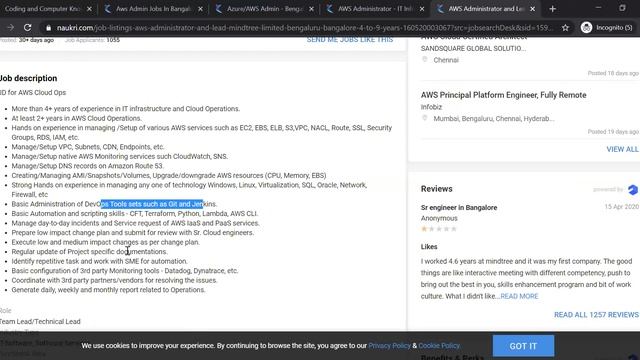This screenshot has width=640, height=360.
Task: Close the AWS Administrator and Lead tab
Action: (532, 9)
